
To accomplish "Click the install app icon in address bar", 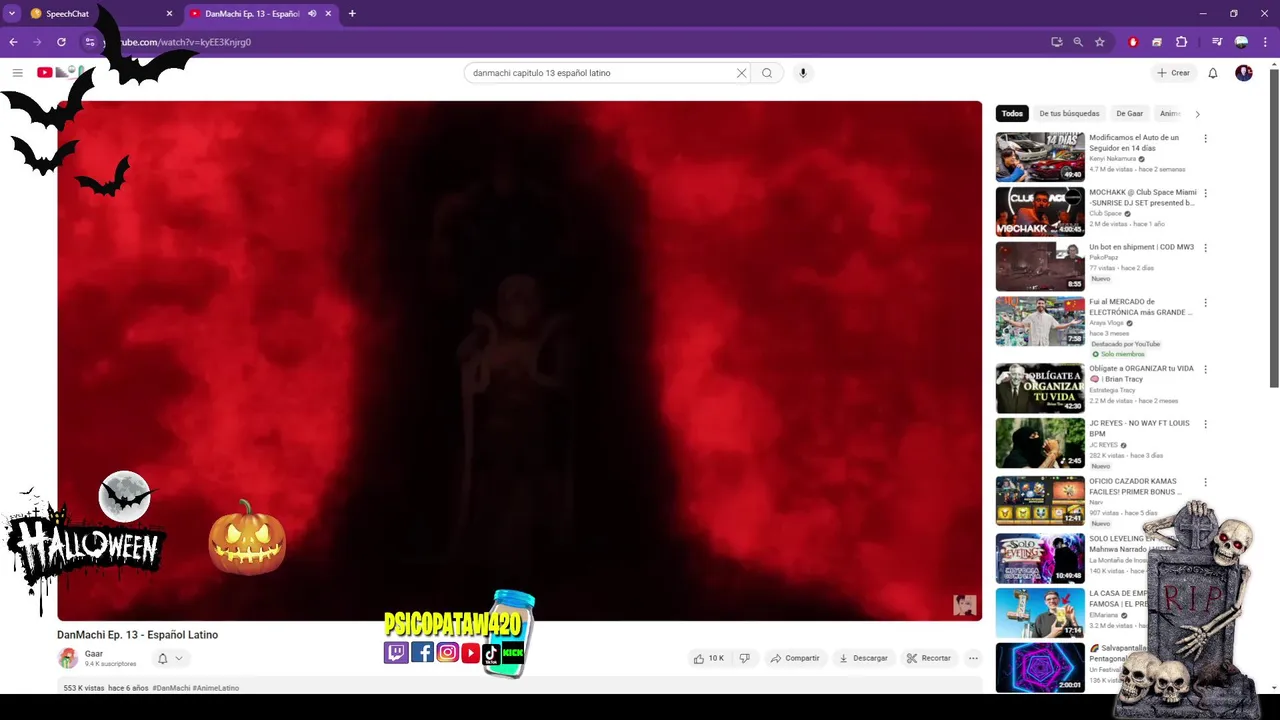I will (1056, 42).
